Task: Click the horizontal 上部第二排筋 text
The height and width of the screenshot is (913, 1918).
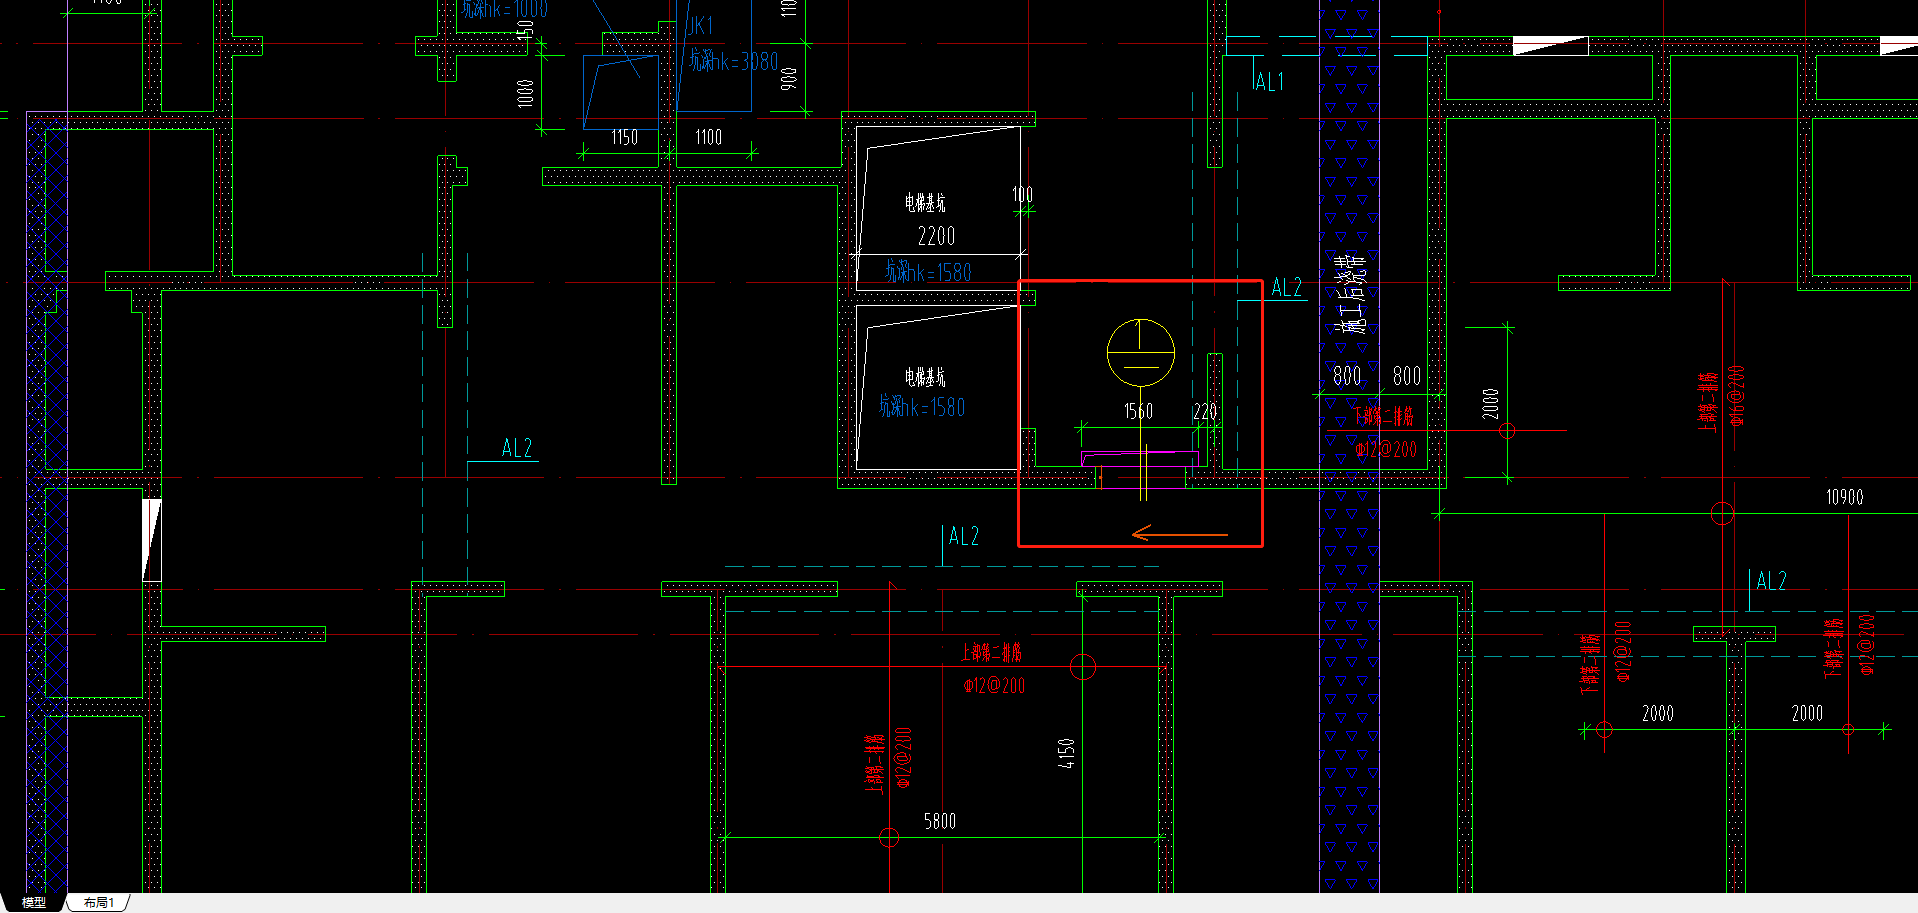Action: tap(992, 652)
